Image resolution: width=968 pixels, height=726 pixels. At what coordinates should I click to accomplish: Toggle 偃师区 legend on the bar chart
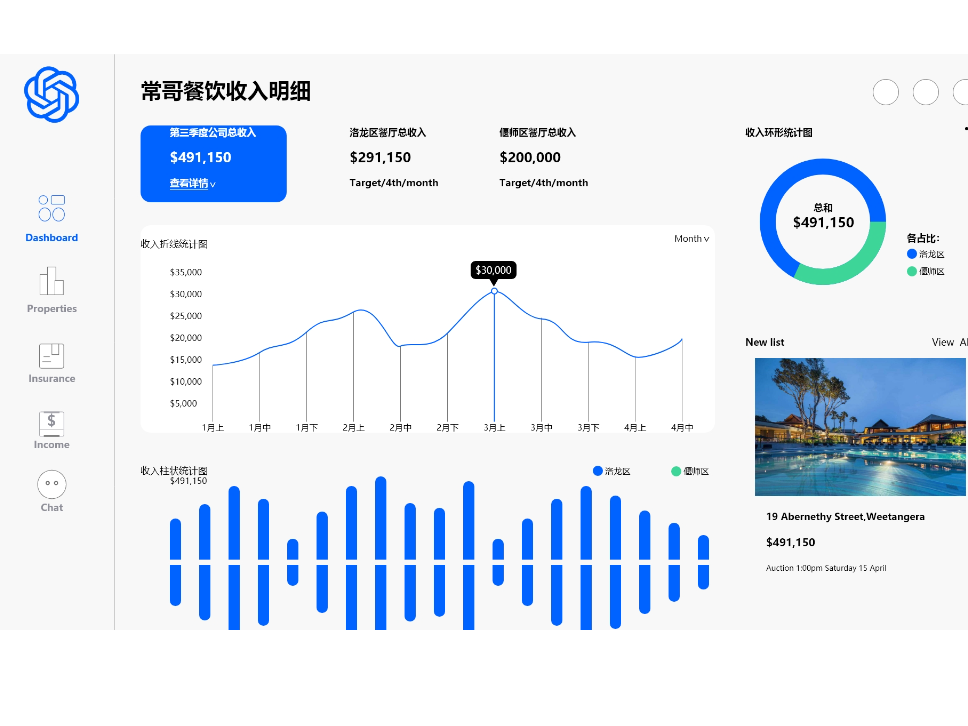click(690, 470)
